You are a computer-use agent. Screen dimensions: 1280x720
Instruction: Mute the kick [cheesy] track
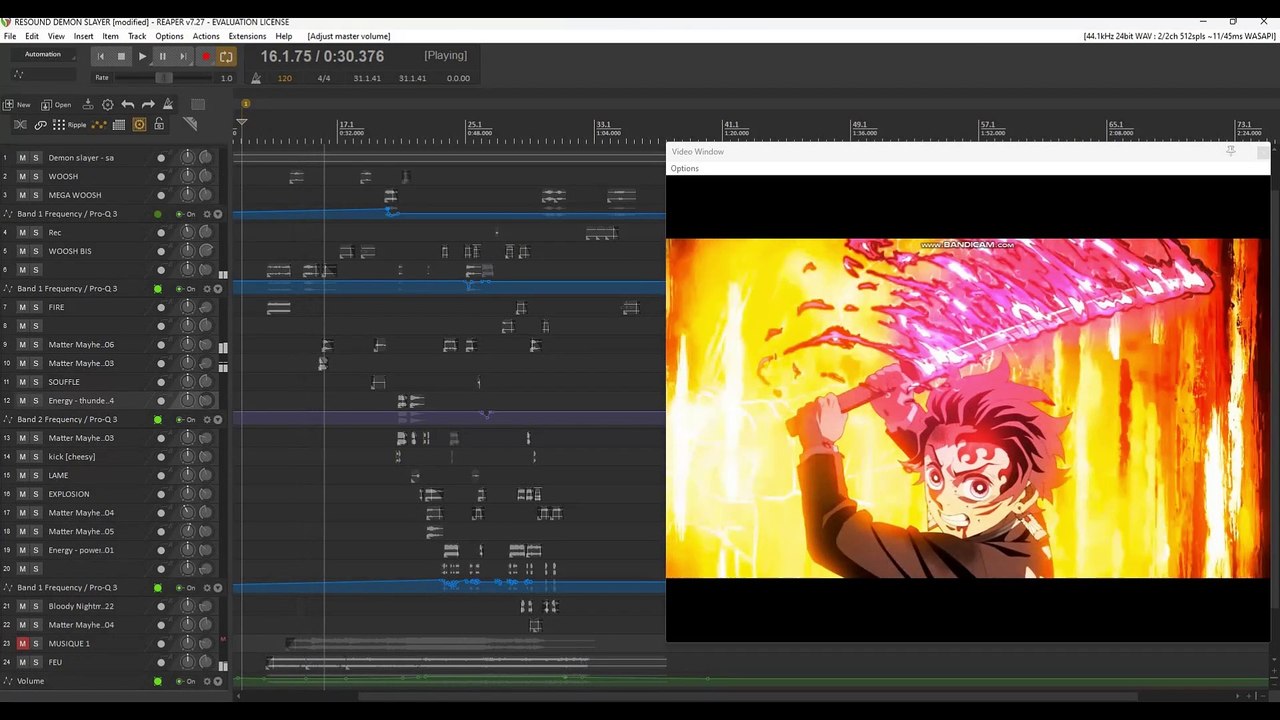22,457
